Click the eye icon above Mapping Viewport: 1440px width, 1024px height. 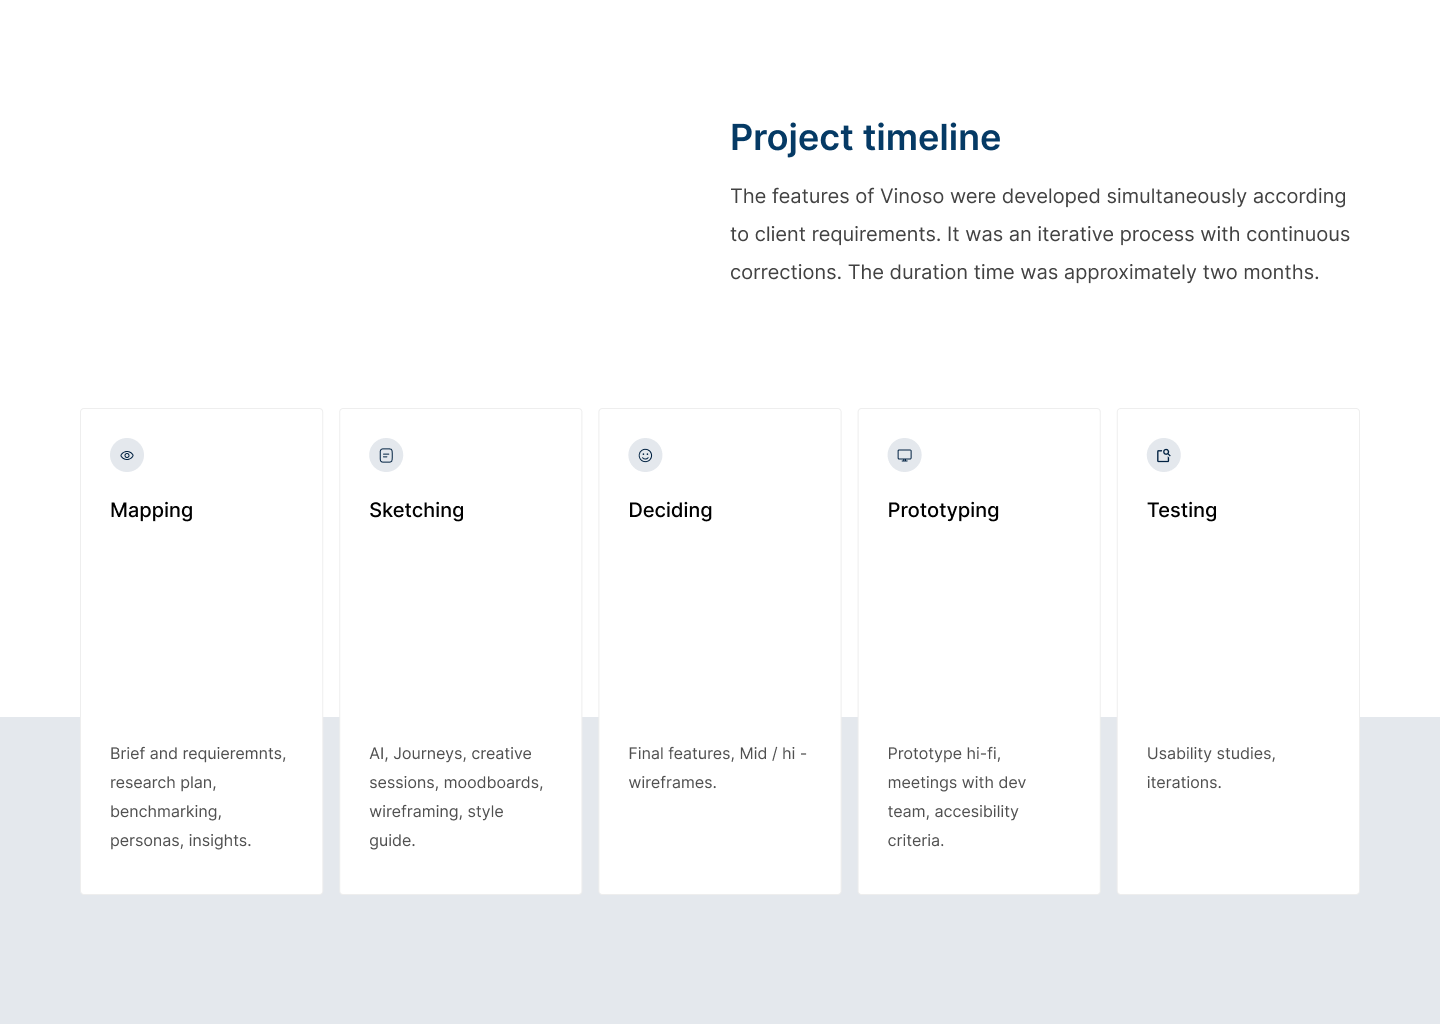[x=127, y=455]
